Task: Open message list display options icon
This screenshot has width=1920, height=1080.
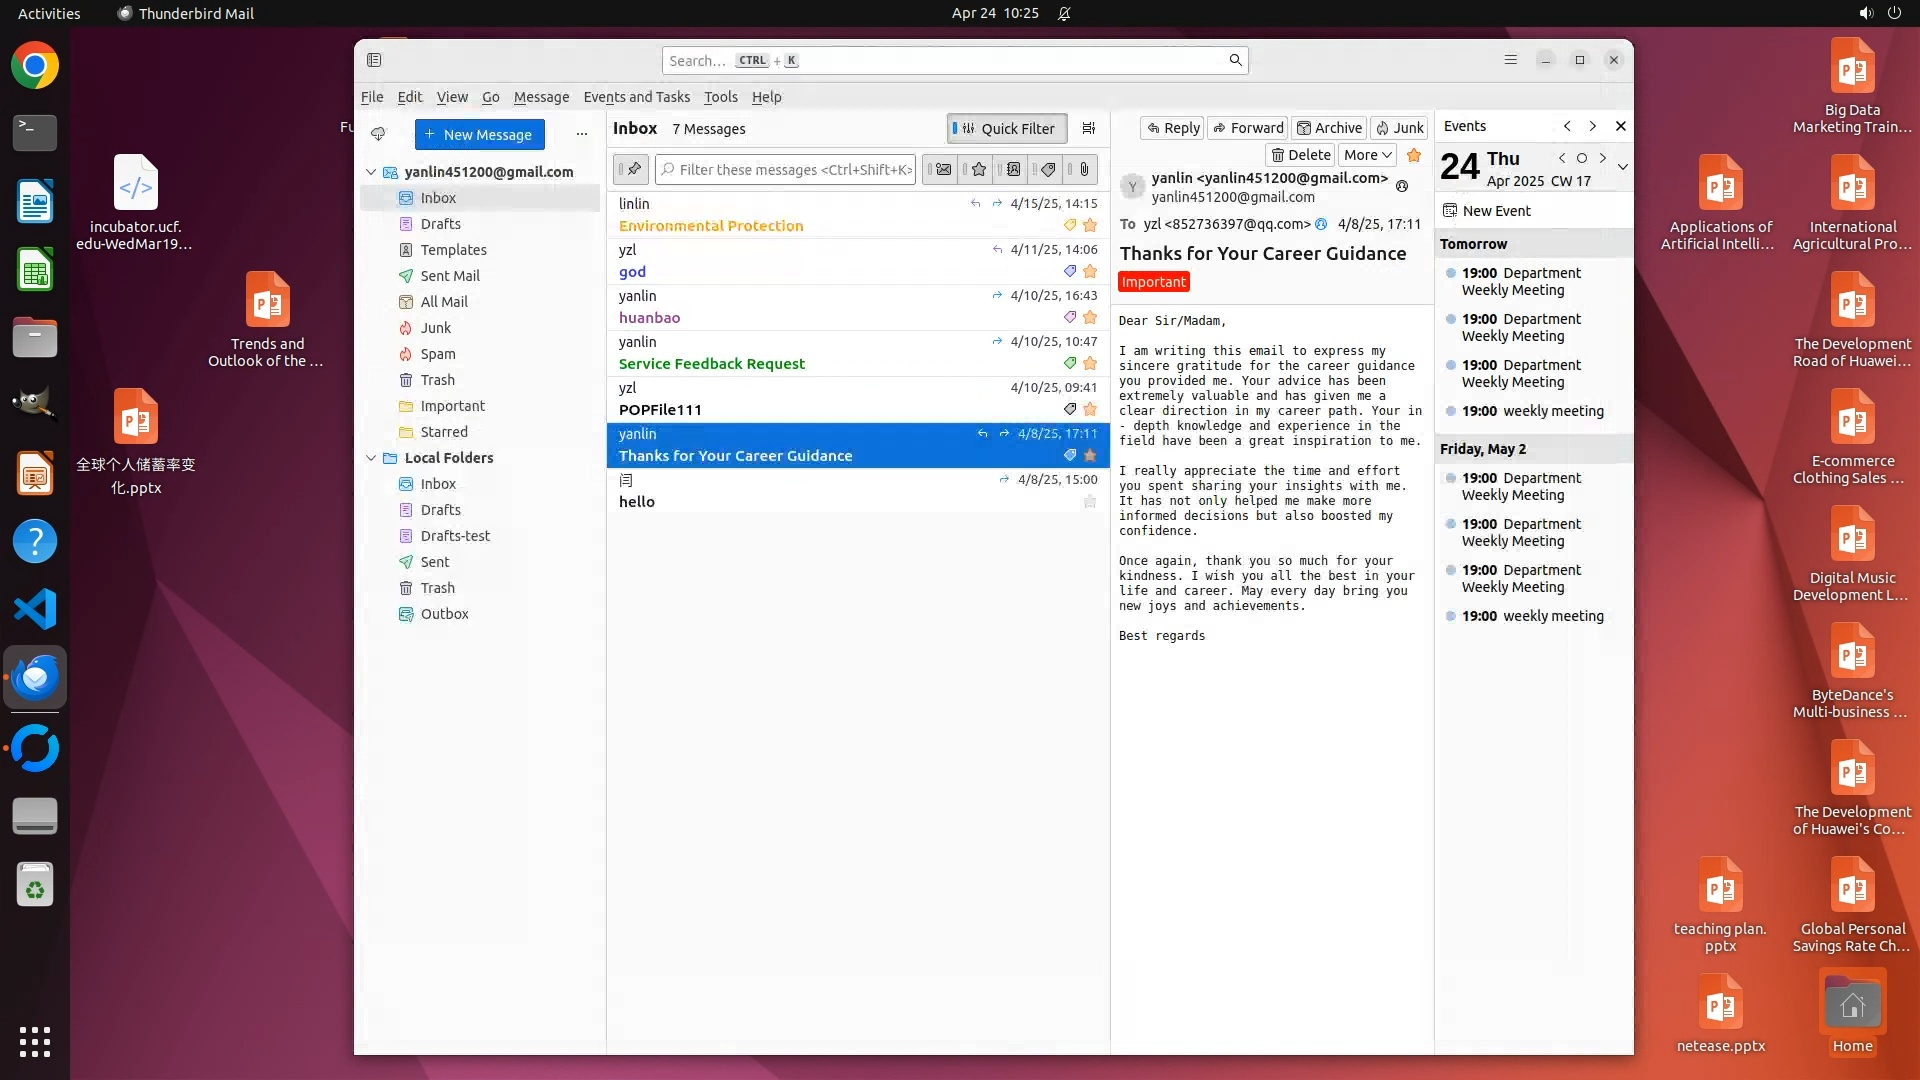Action: [x=1089, y=128]
